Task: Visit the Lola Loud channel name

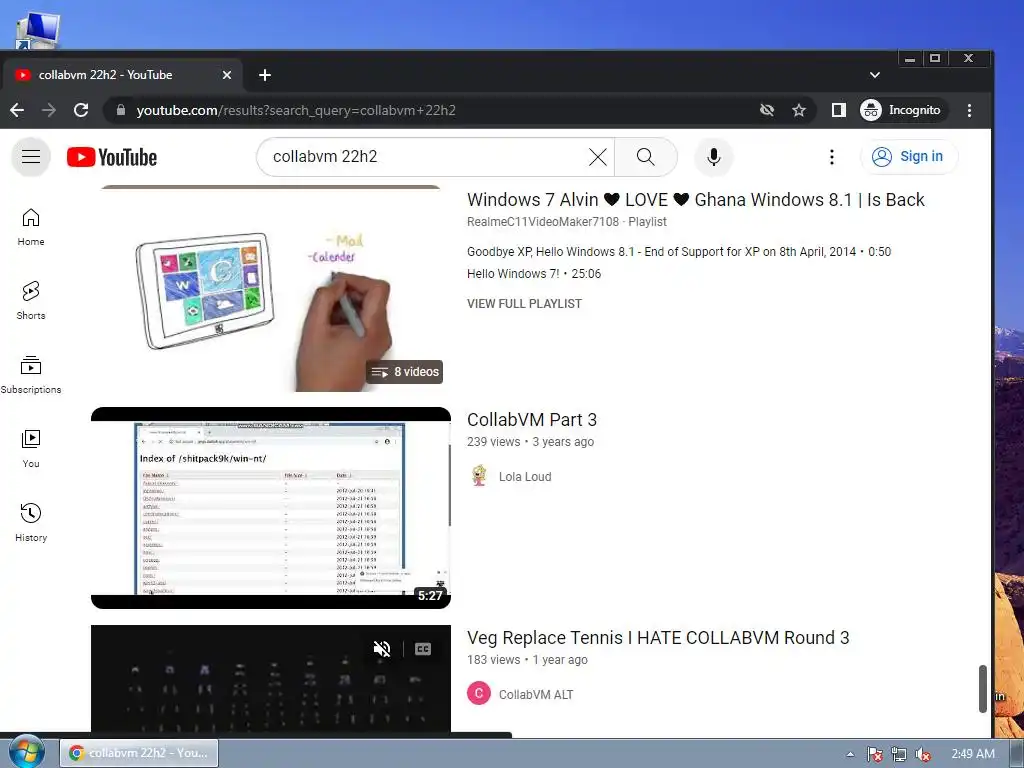Action: 525,477
